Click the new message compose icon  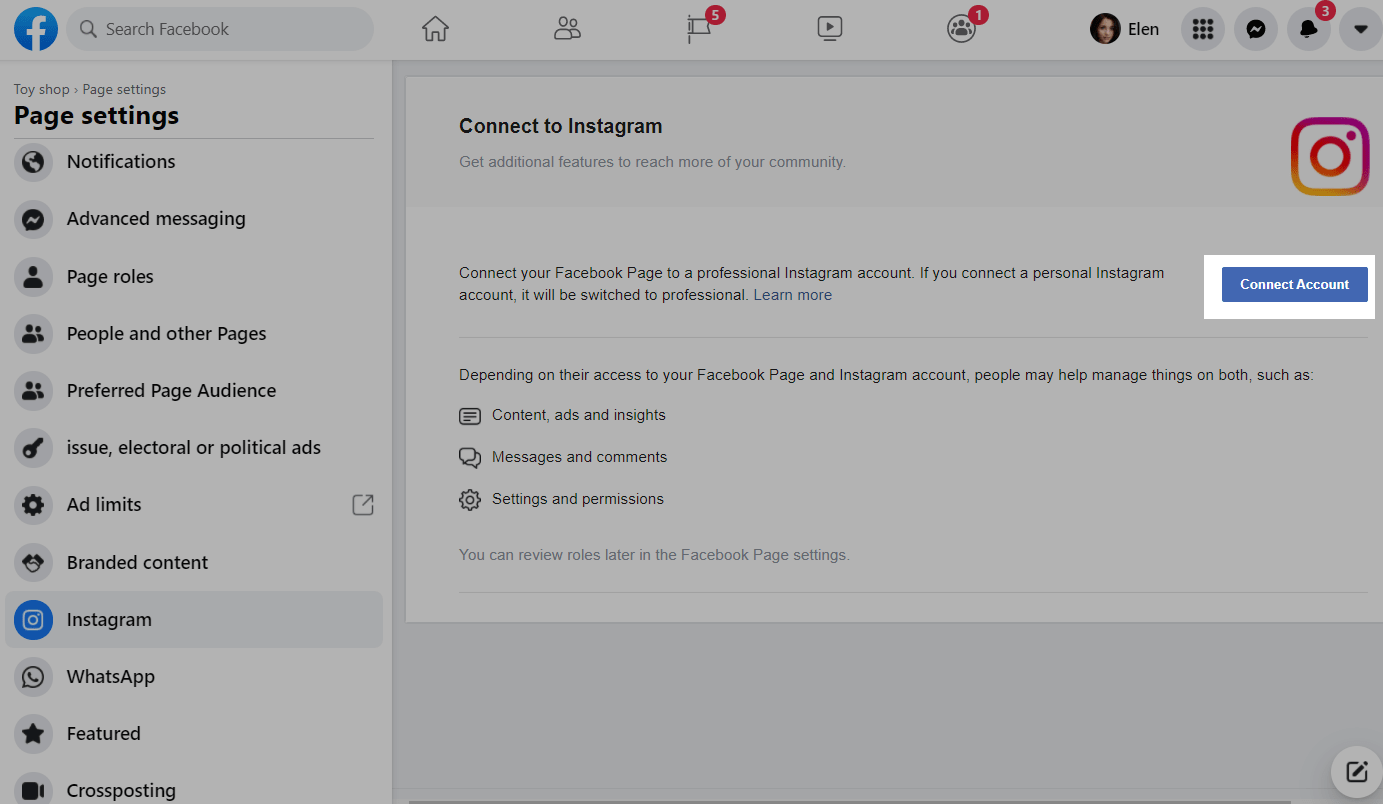coord(1357,771)
